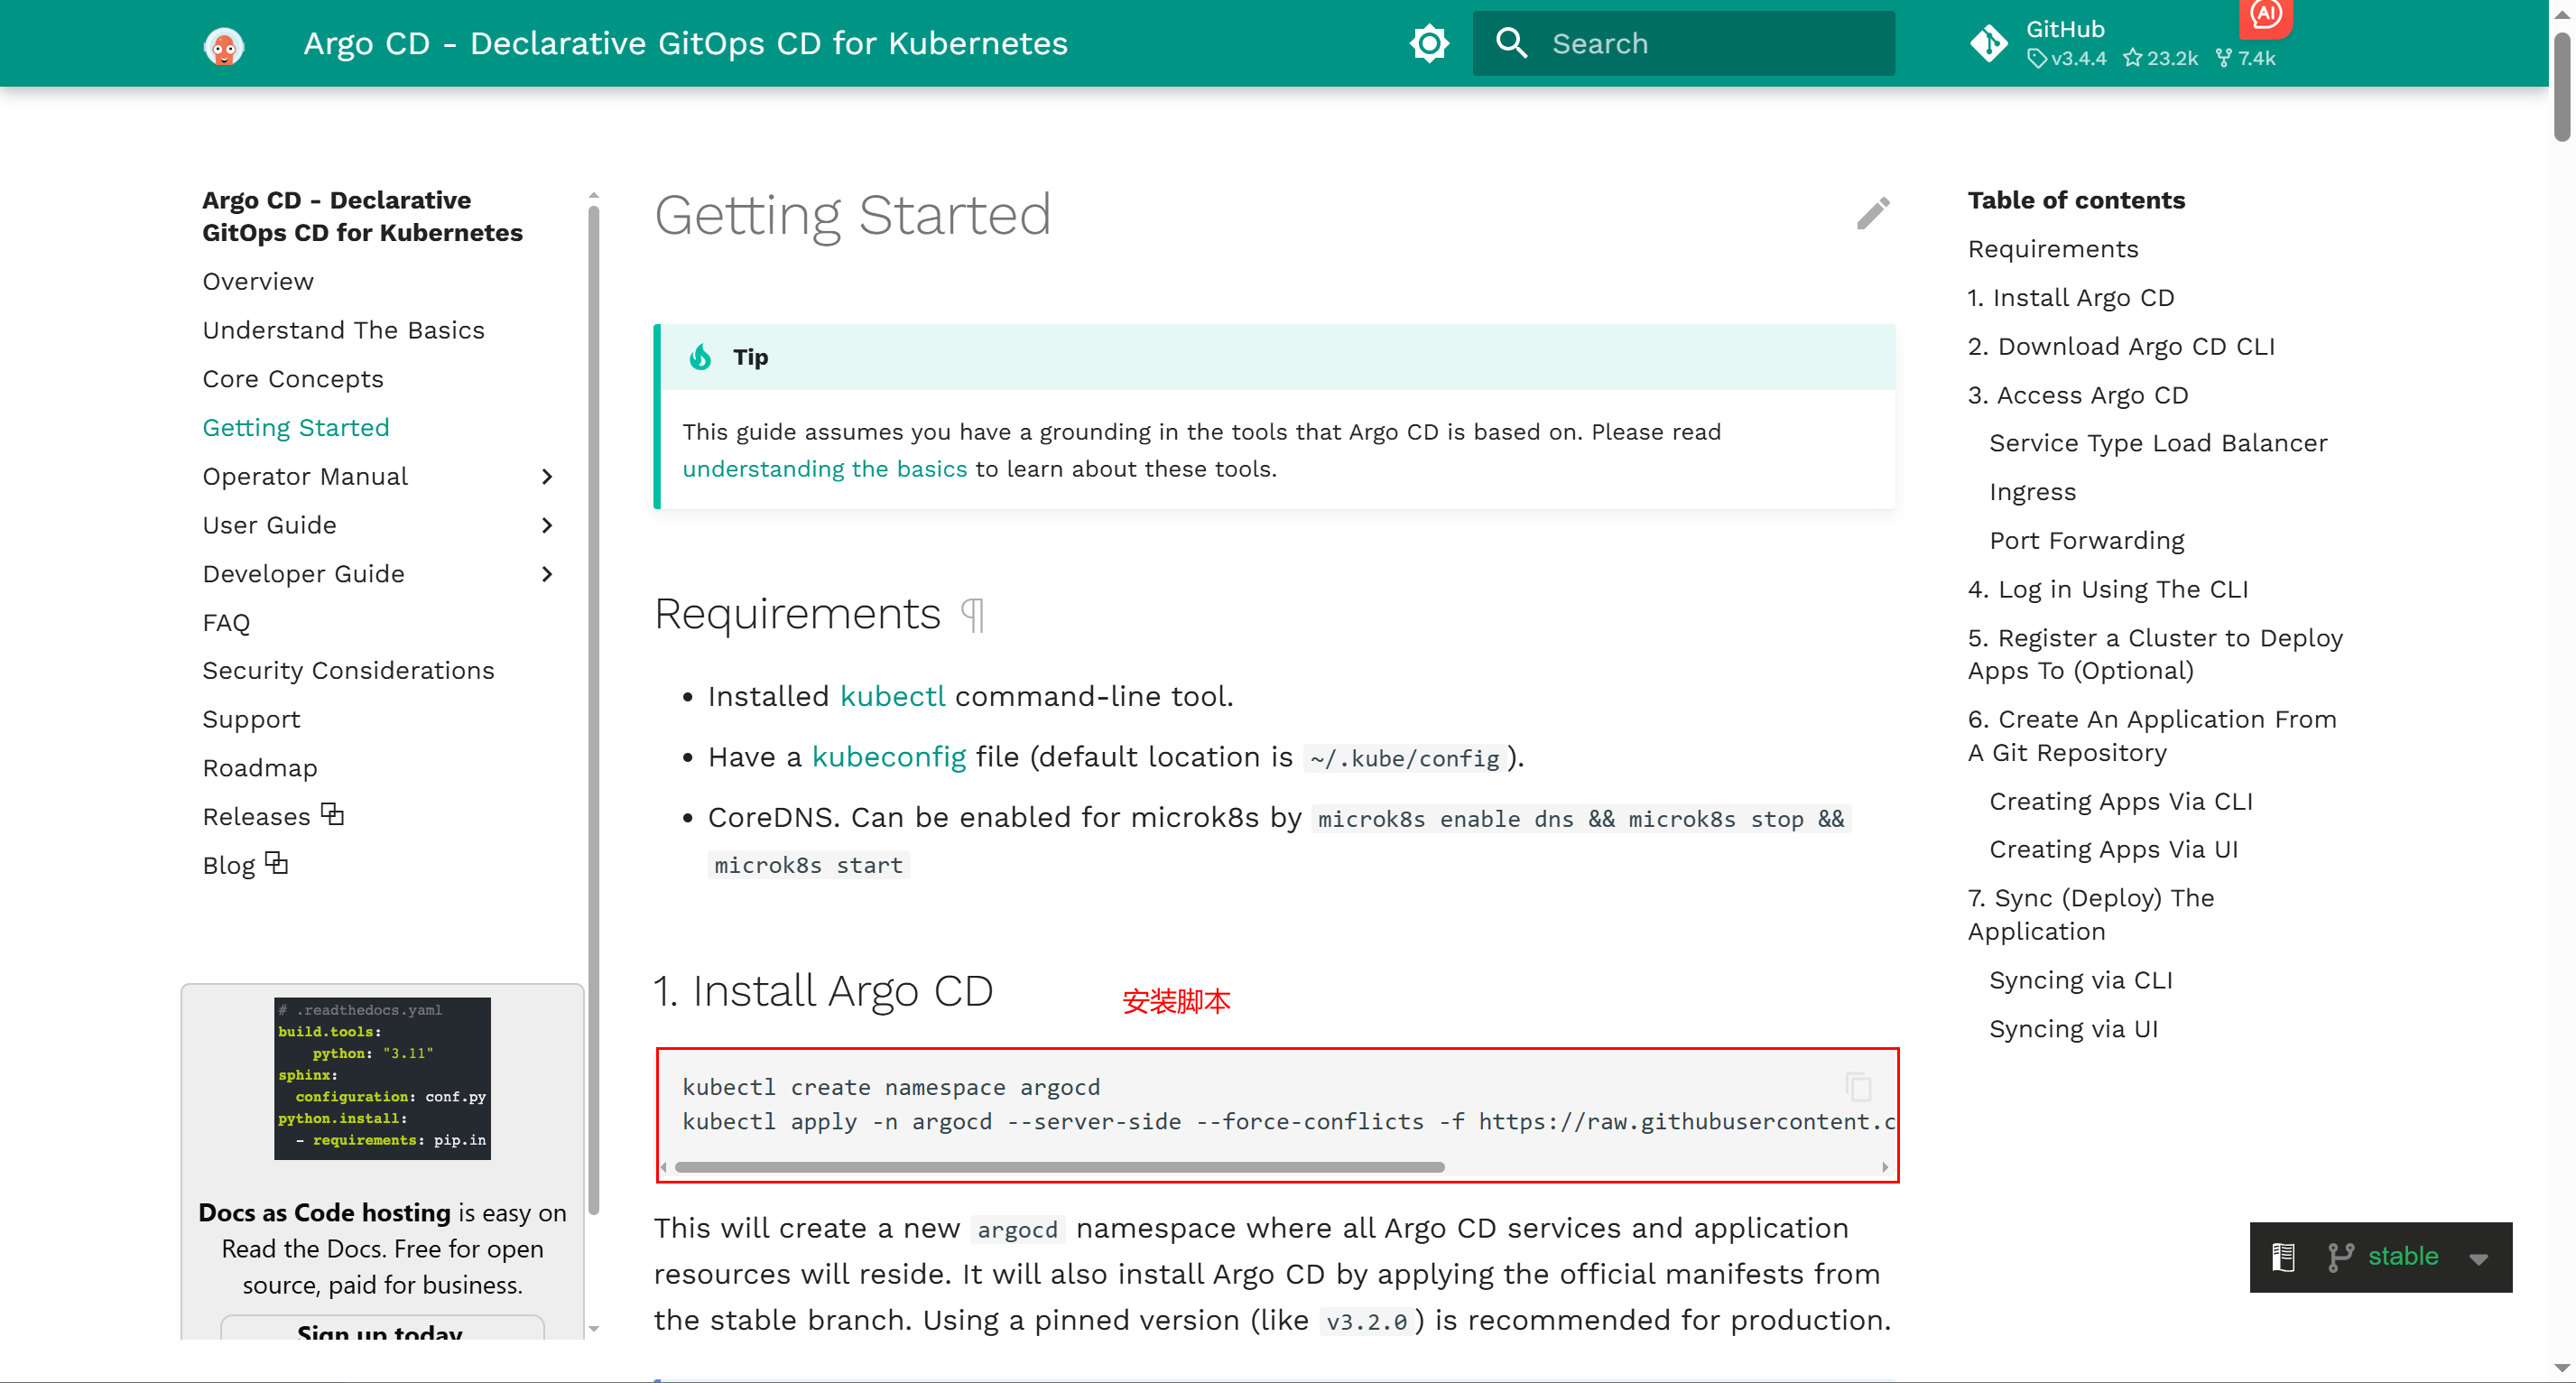Toggle the light/dark theme switch
The image size is (2576, 1383).
point(1429,44)
